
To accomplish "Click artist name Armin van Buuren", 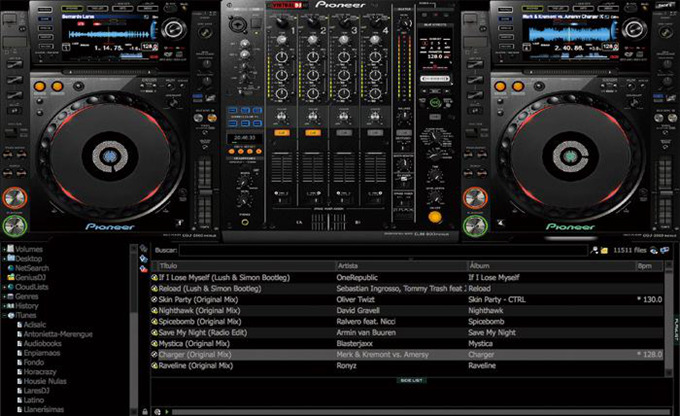I will point(366,333).
